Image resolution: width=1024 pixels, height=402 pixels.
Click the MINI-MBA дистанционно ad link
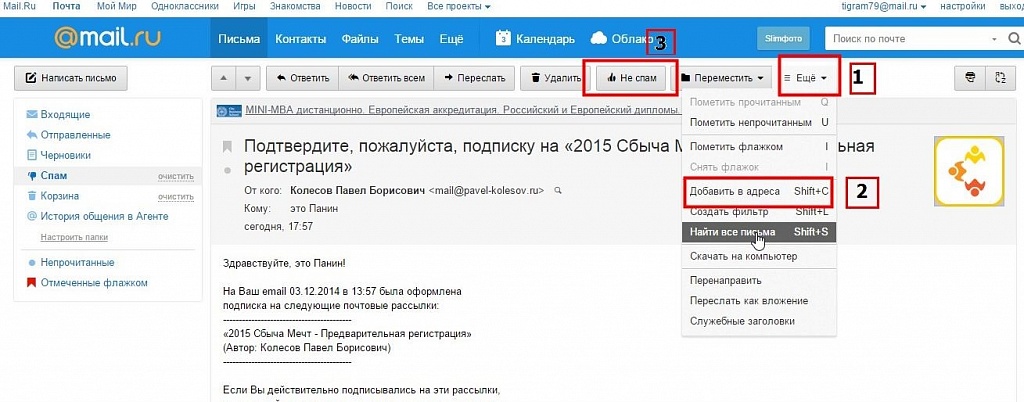(x=462, y=110)
